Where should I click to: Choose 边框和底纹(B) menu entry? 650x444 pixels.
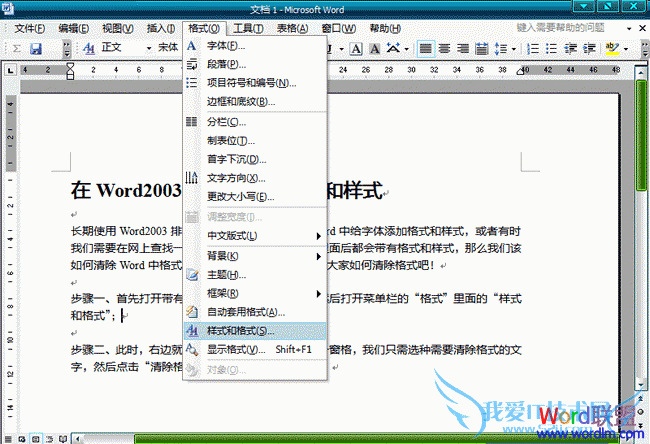tap(255, 102)
